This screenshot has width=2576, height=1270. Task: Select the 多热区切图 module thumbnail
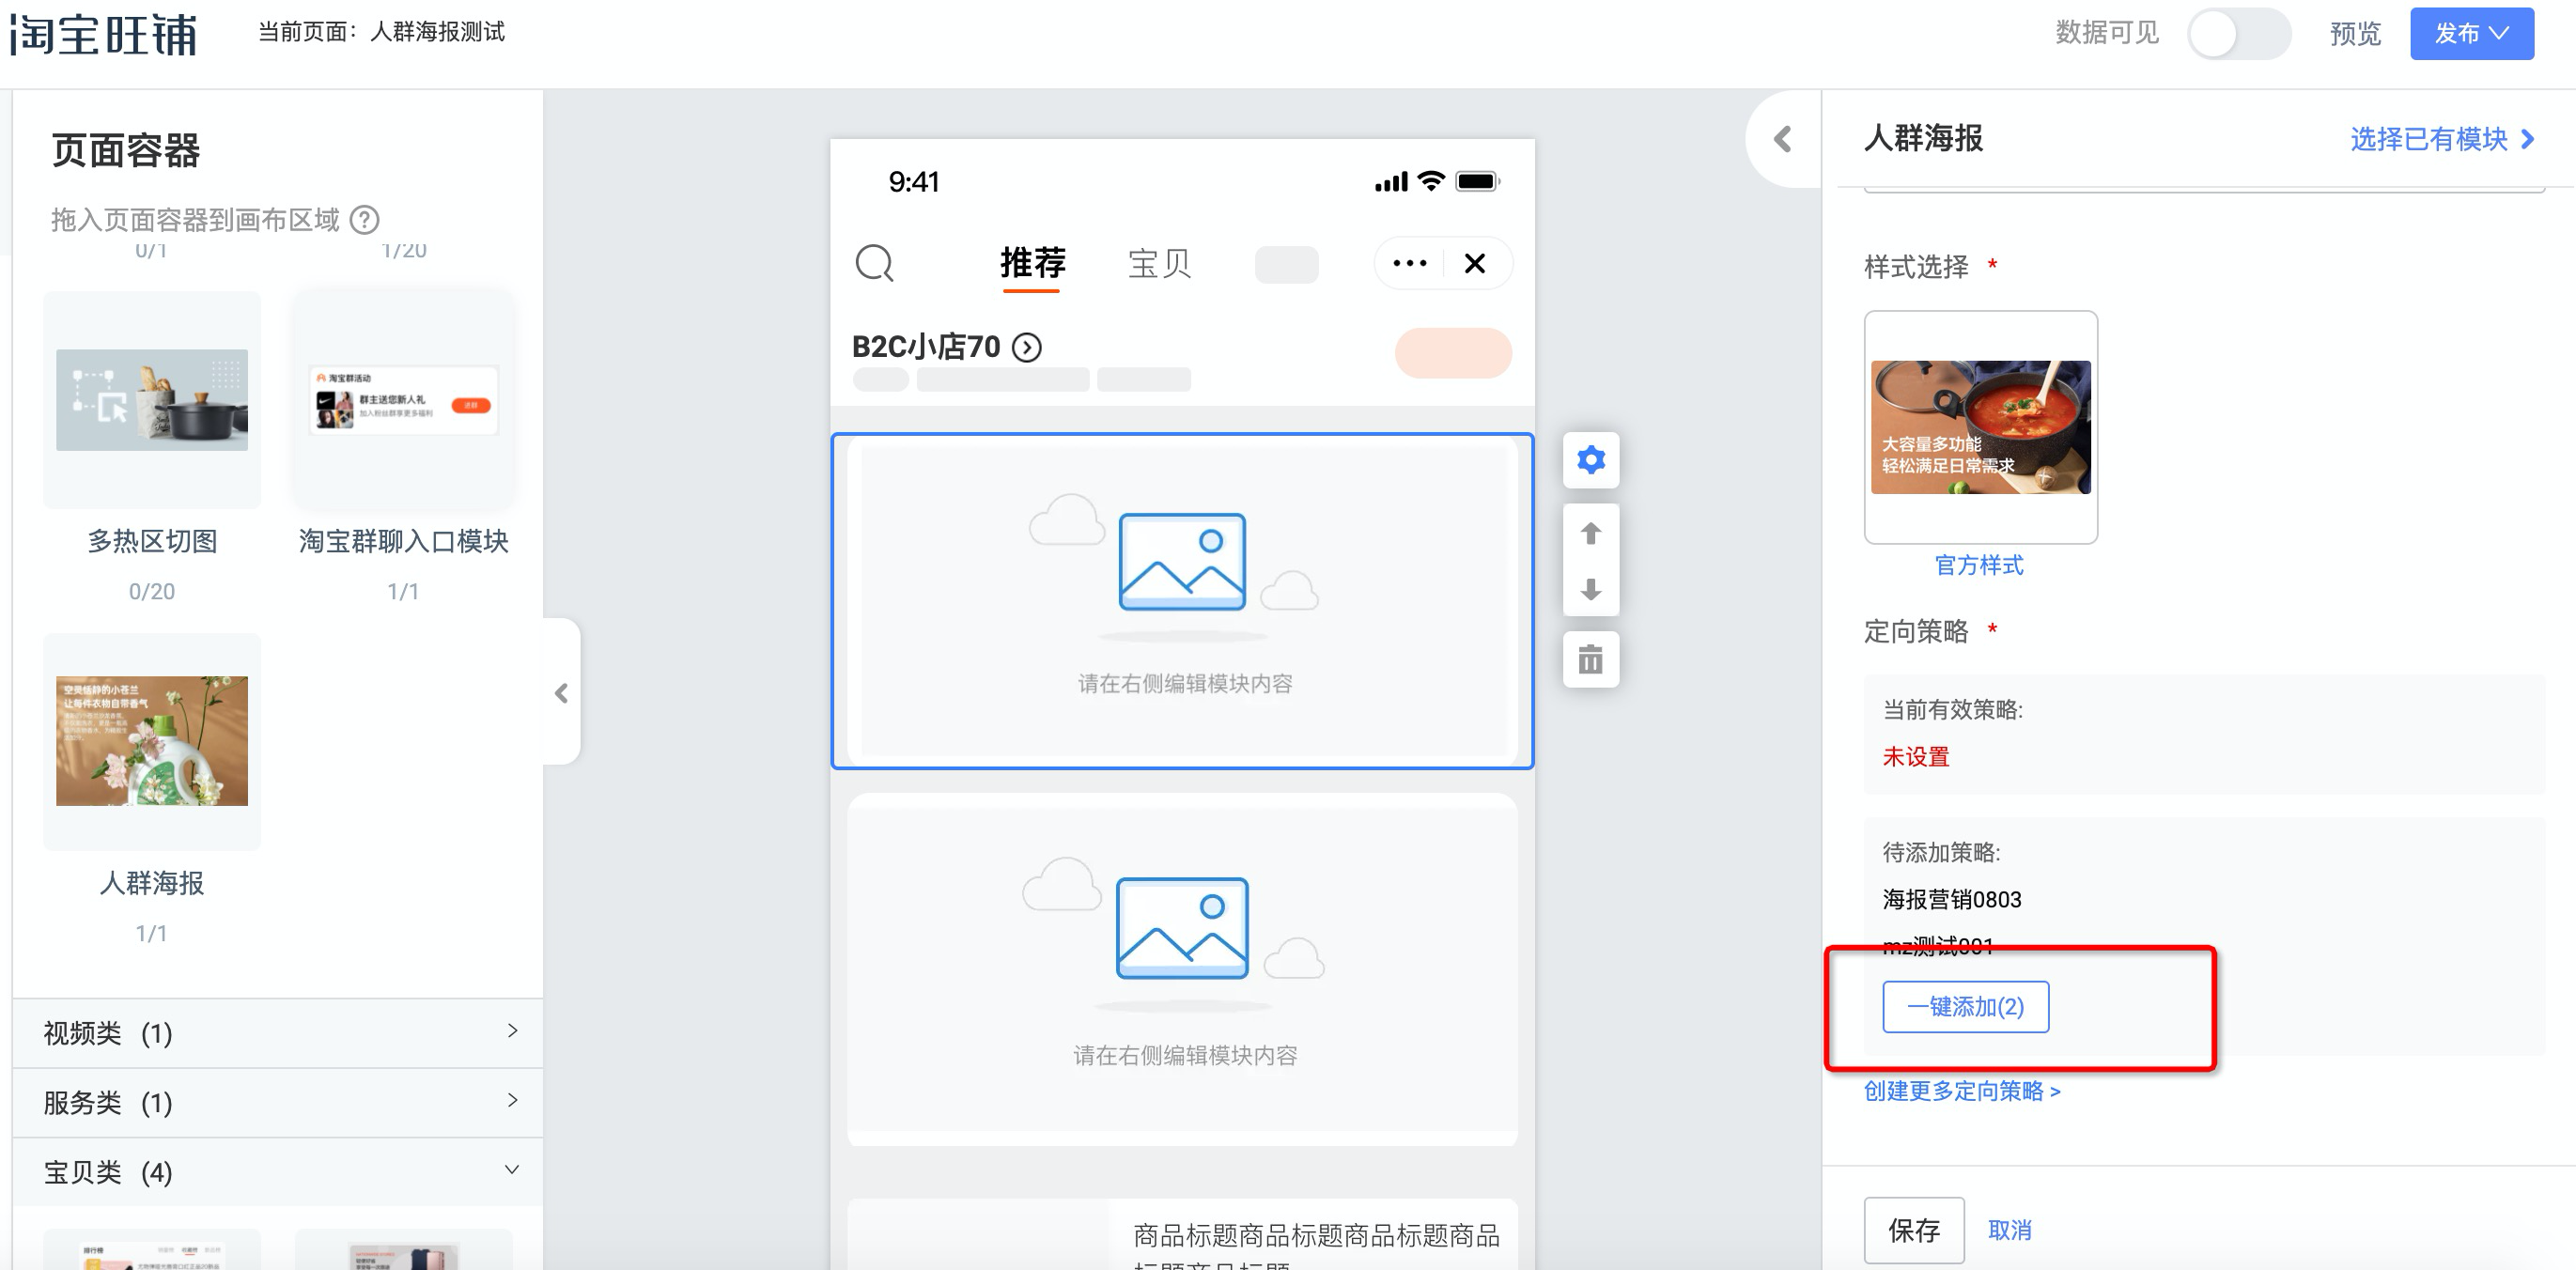pyautogui.click(x=152, y=400)
